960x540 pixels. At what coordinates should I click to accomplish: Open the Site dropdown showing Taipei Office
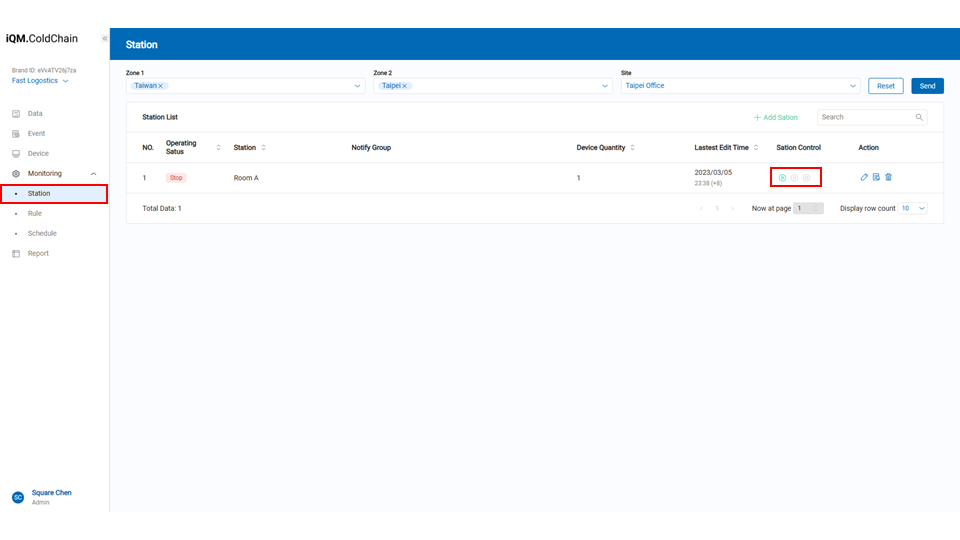852,86
